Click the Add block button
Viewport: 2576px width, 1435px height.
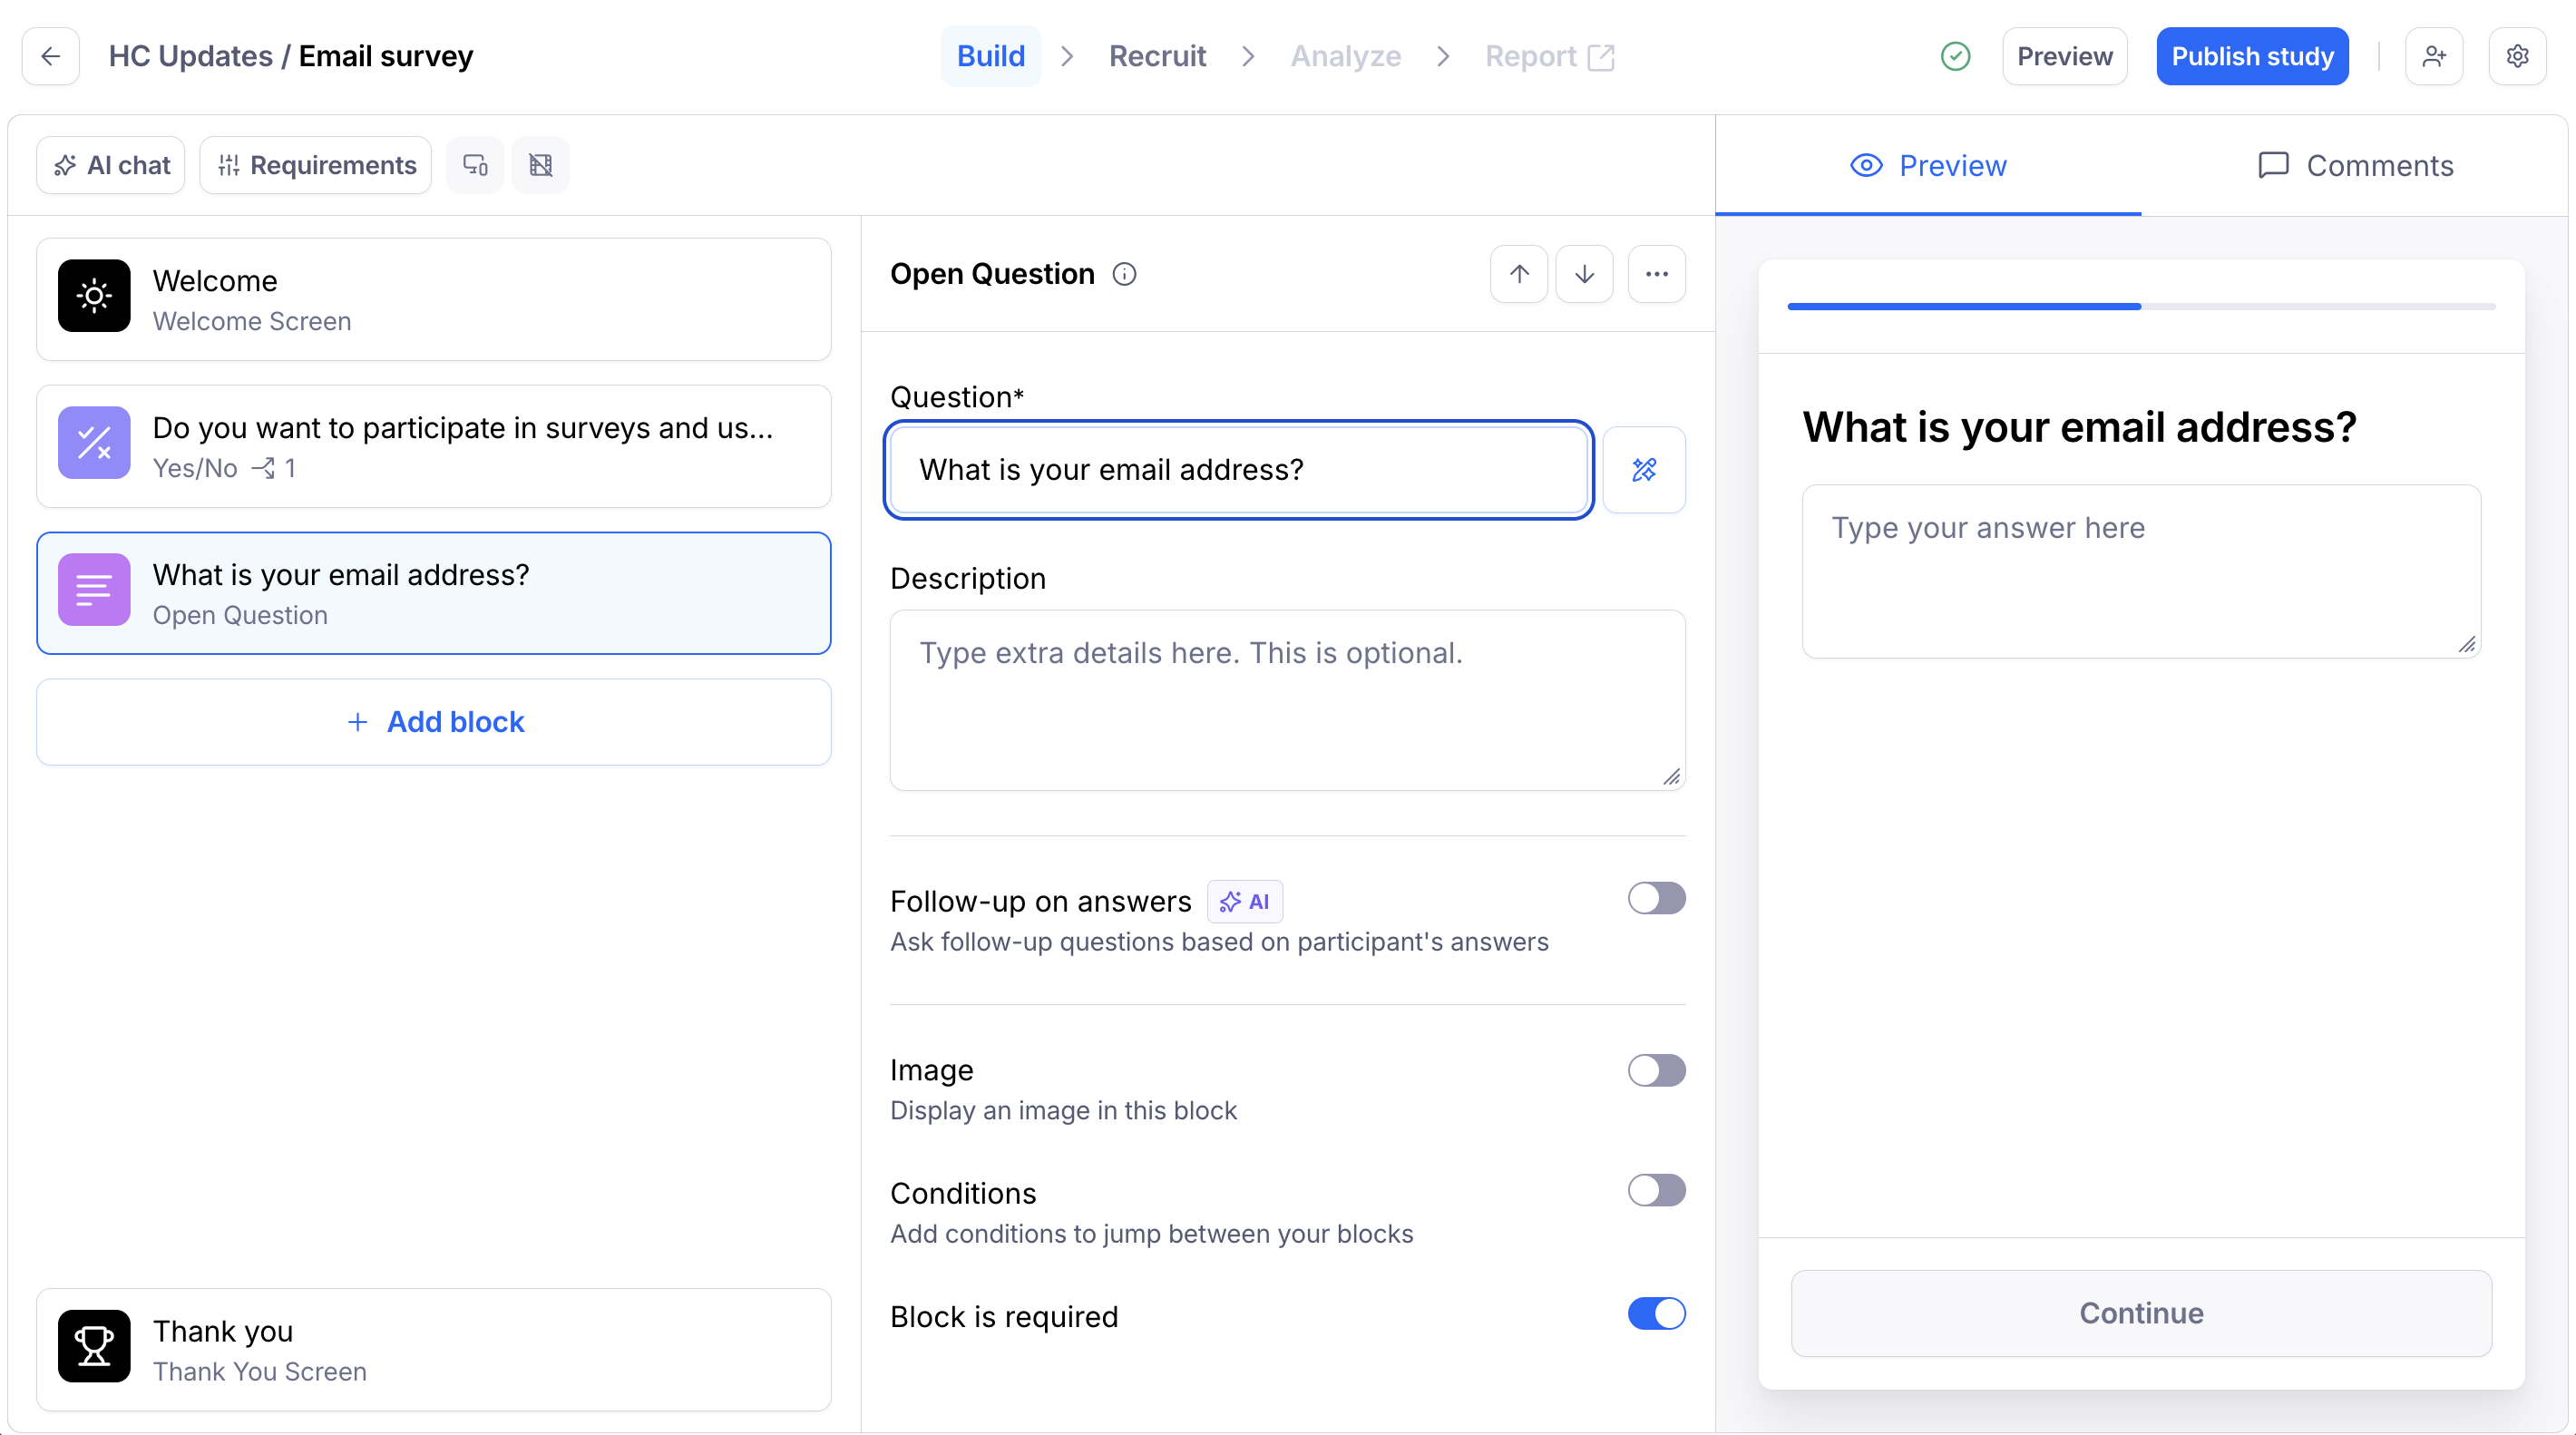(x=434, y=722)
